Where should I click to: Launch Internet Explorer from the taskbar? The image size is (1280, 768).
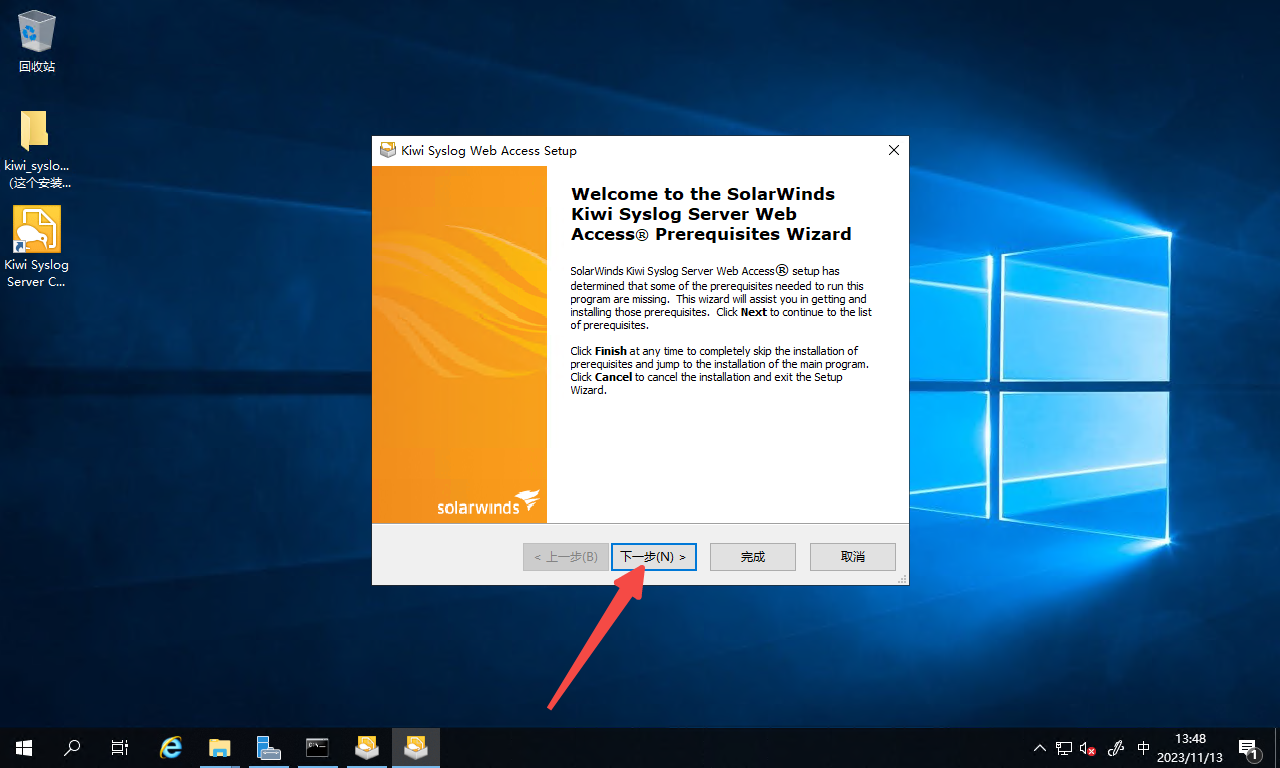click(x=172, y=747)
